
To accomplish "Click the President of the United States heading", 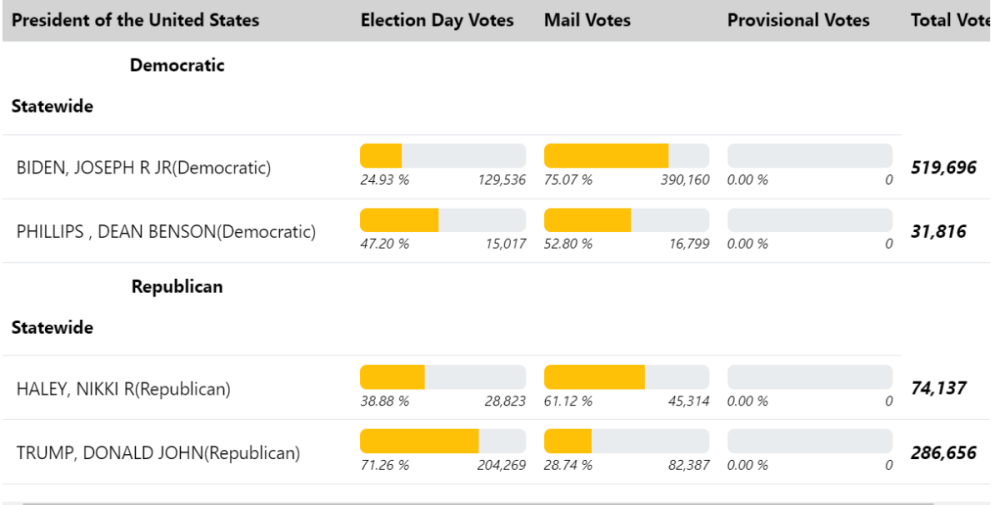I will coord(135,20).
